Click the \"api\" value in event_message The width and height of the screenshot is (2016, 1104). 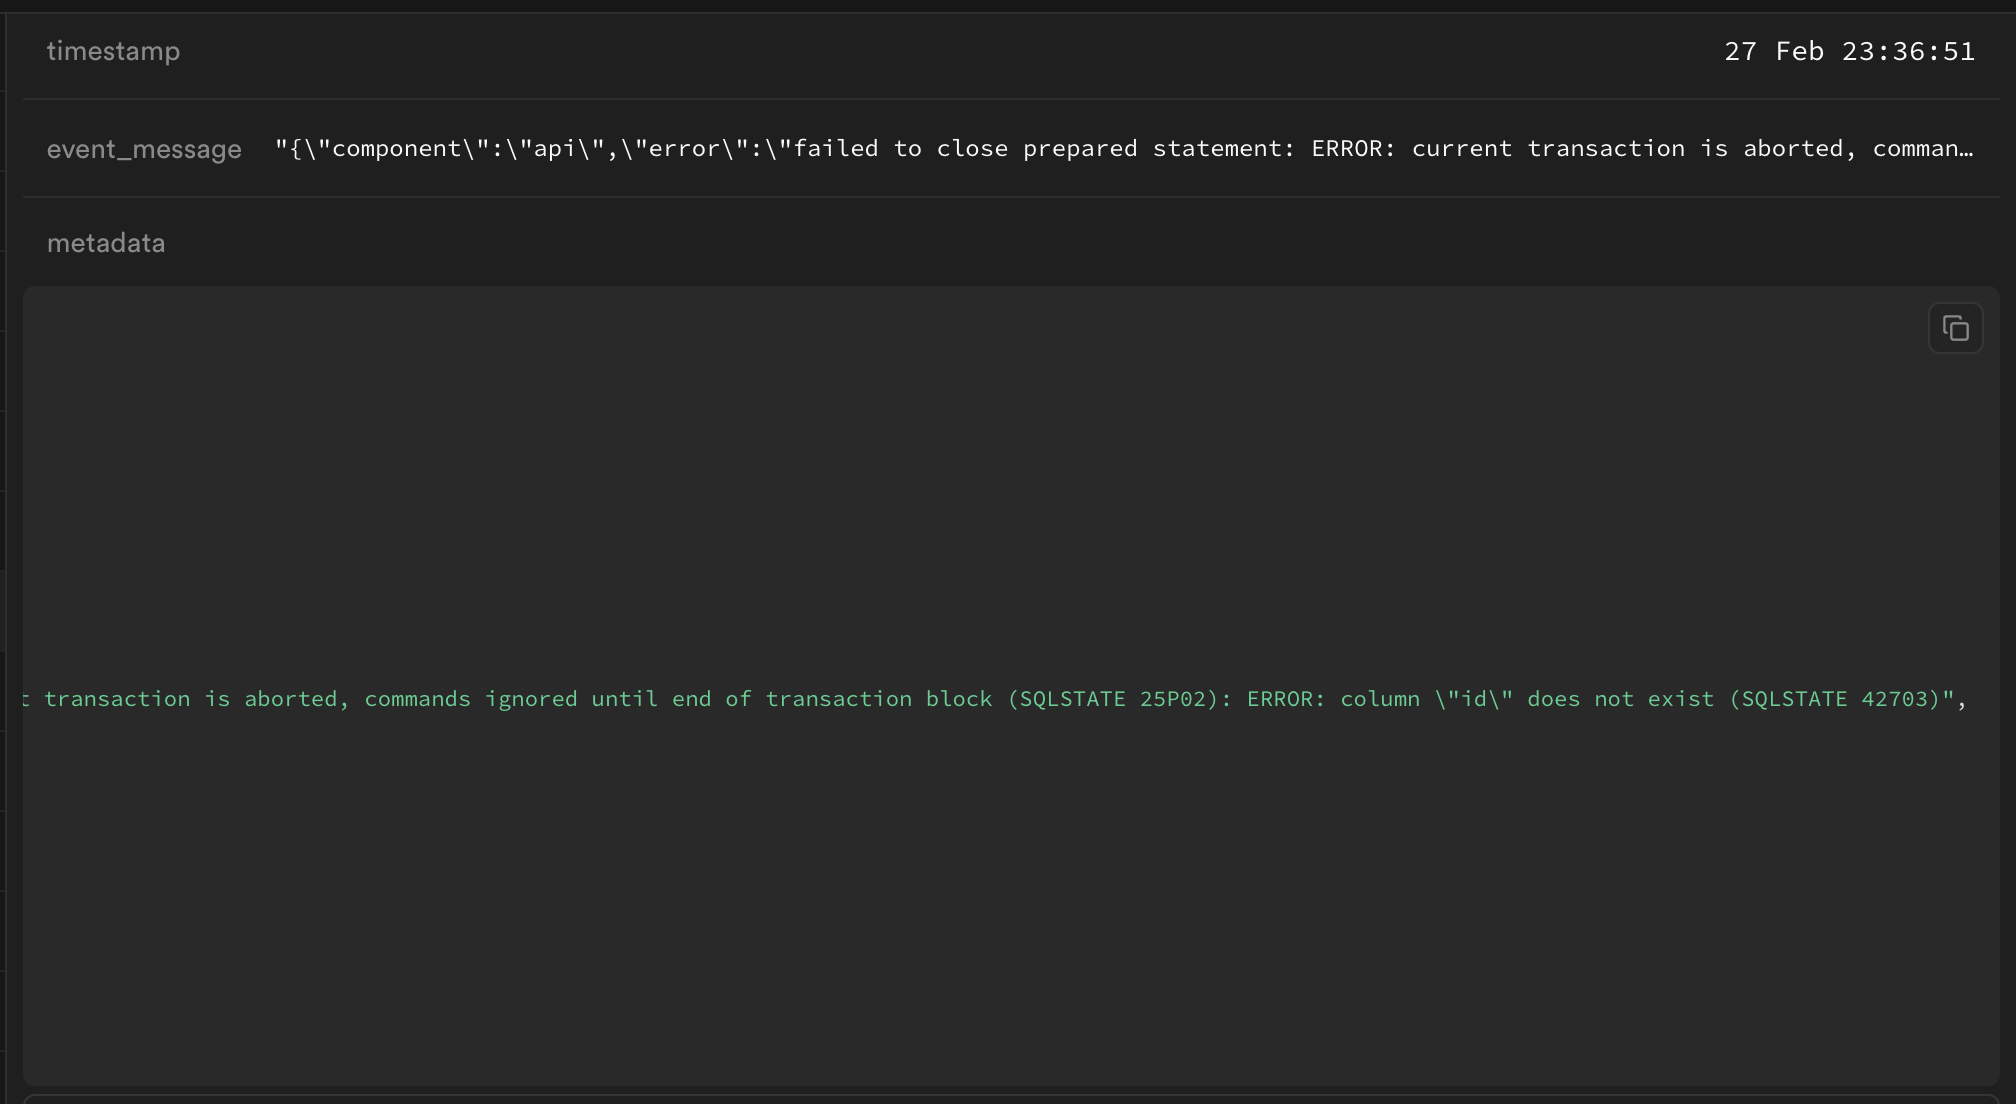(x=555, y=149)
